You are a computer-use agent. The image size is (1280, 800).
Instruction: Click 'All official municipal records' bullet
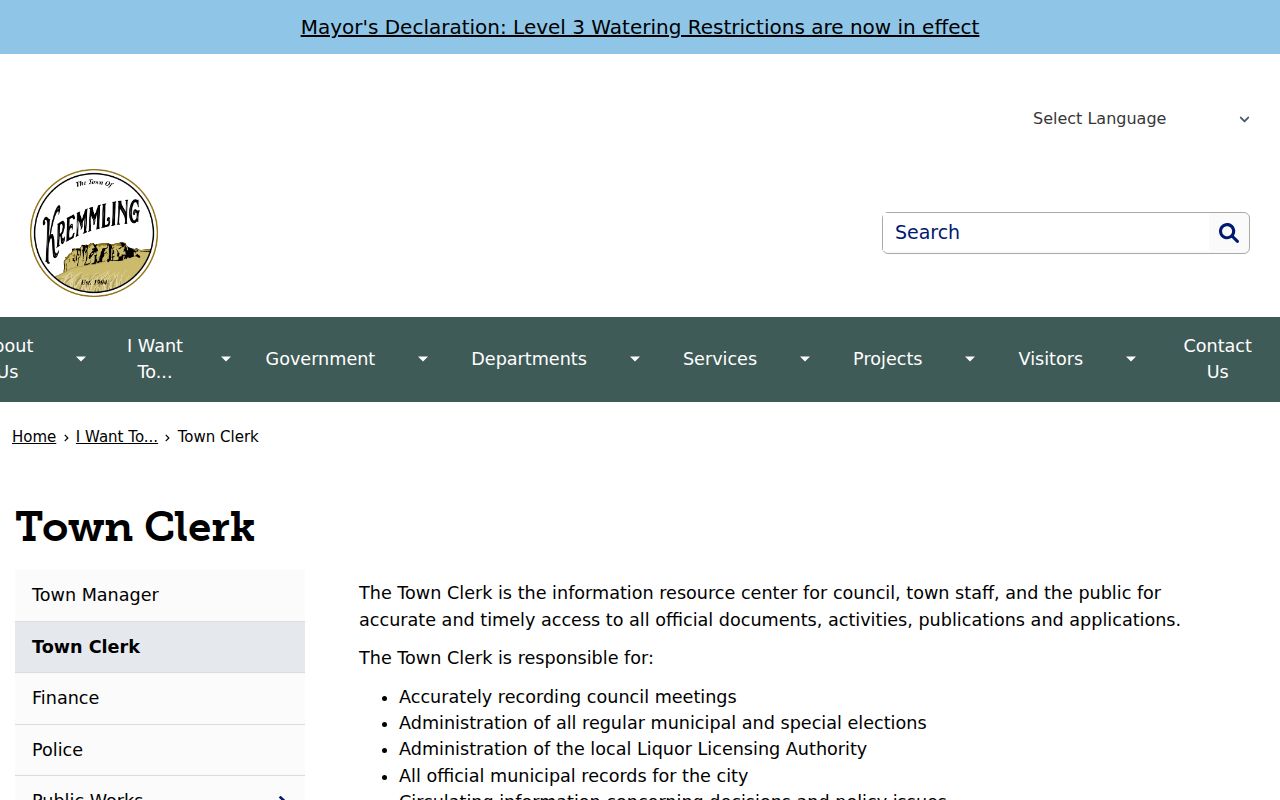[573, 776]
